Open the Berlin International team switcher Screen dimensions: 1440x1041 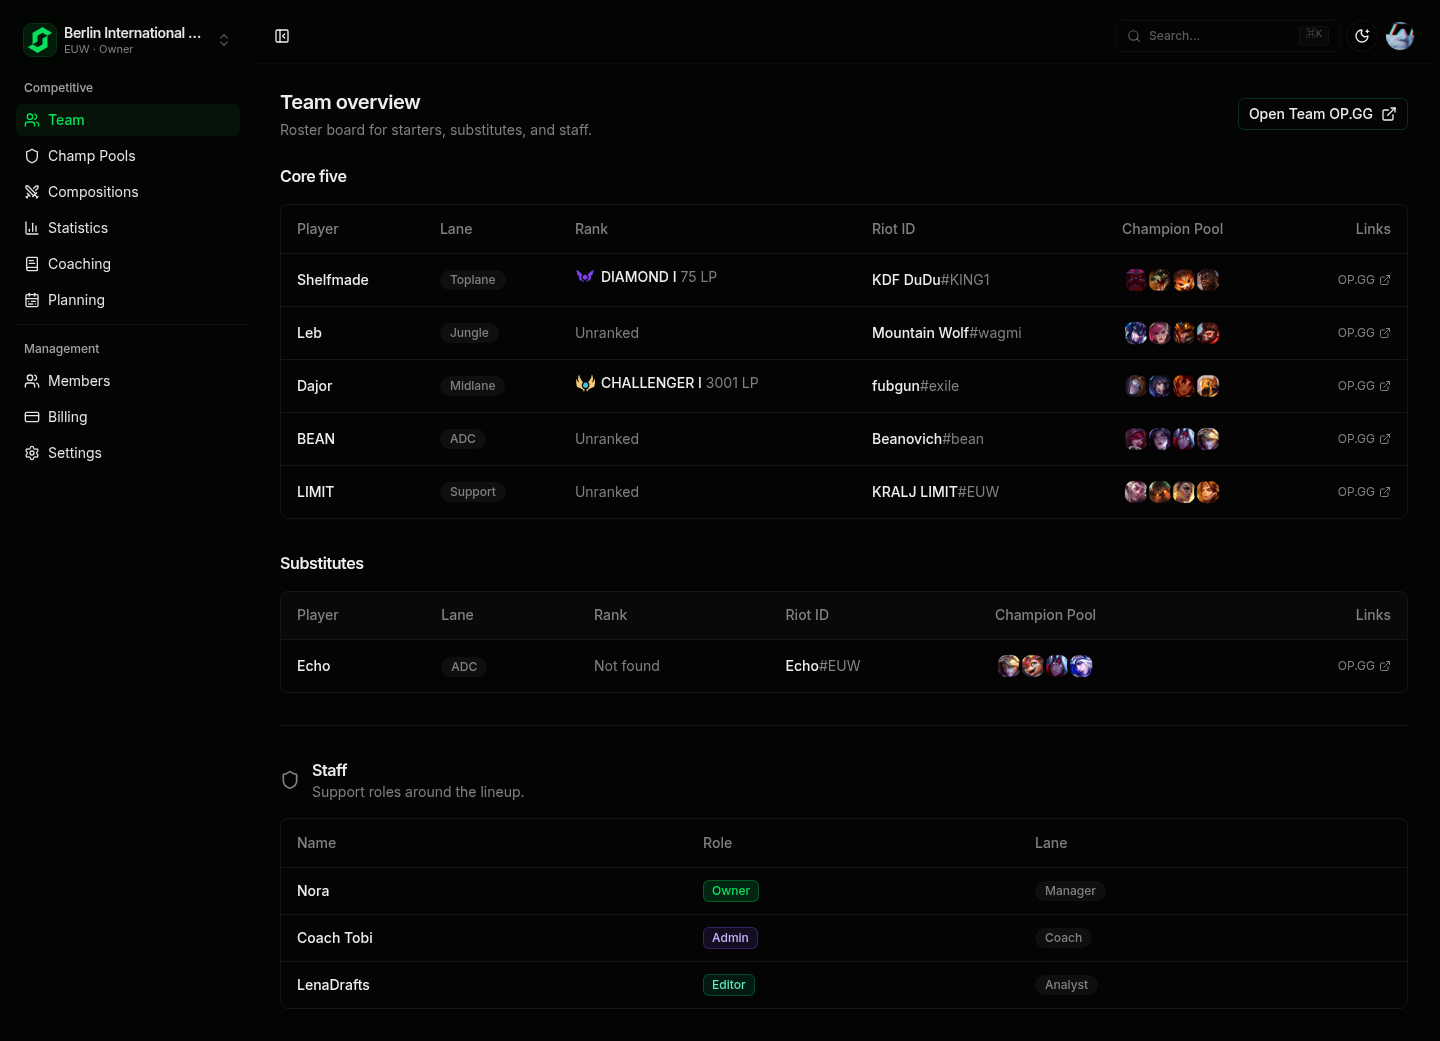click(x=128, y=40)
